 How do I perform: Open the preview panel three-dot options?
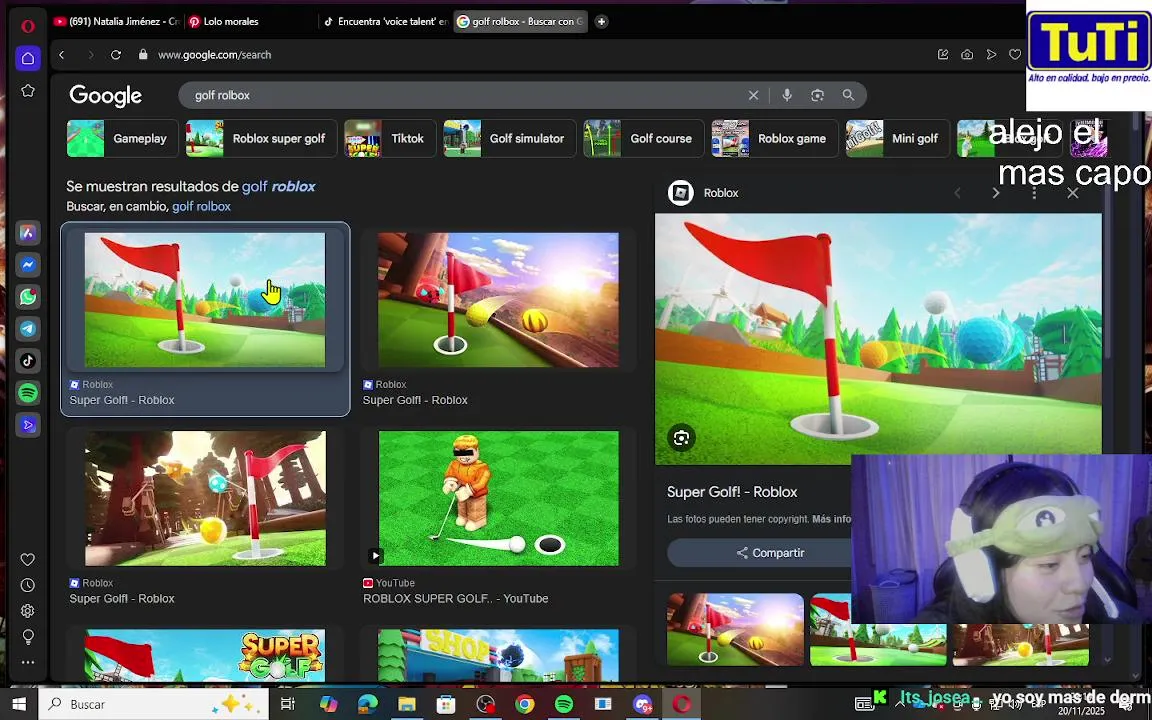pyautogui.click(x=1034, y=192)
